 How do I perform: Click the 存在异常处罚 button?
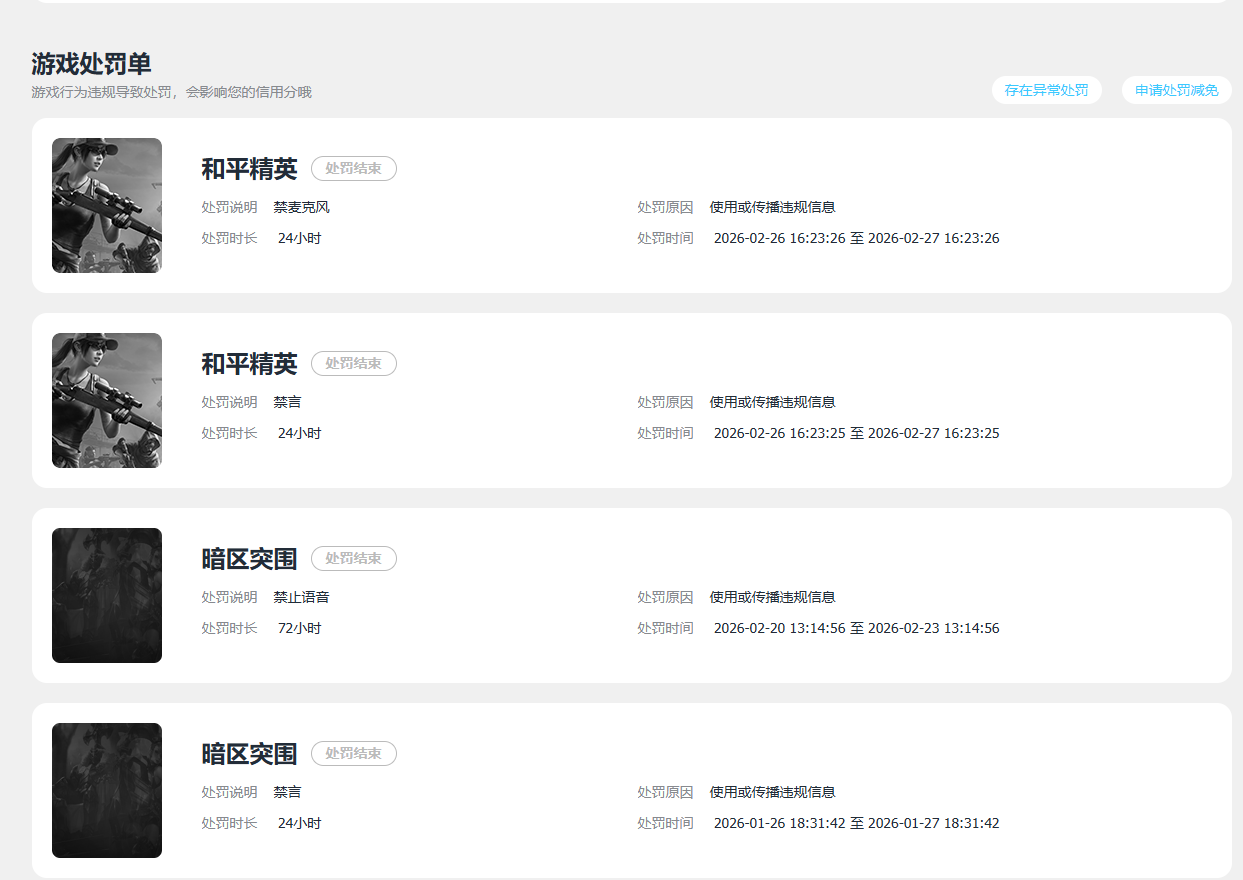(x=1046, y=90)
